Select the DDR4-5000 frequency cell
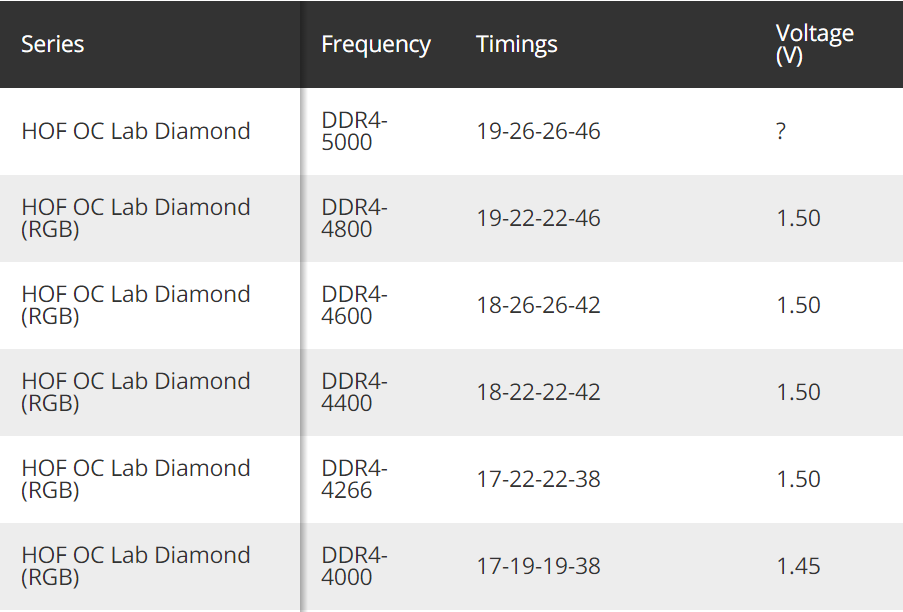Screen dimensions: 903x612 click(x=354, y=131)
